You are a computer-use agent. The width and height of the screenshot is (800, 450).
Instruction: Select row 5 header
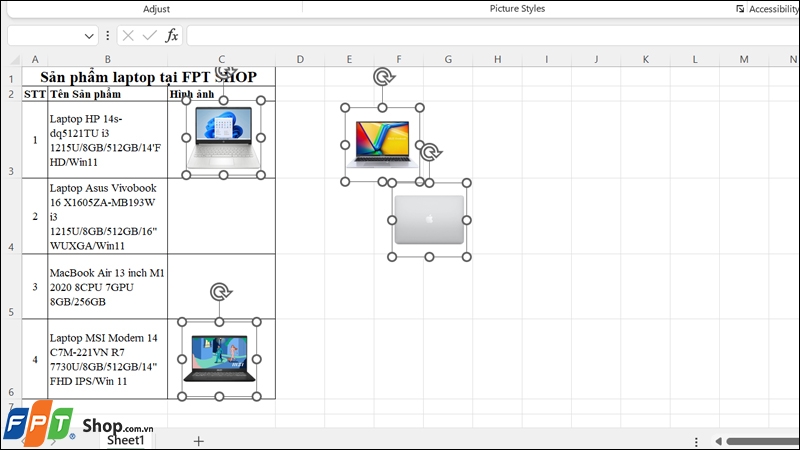(11, 286)
